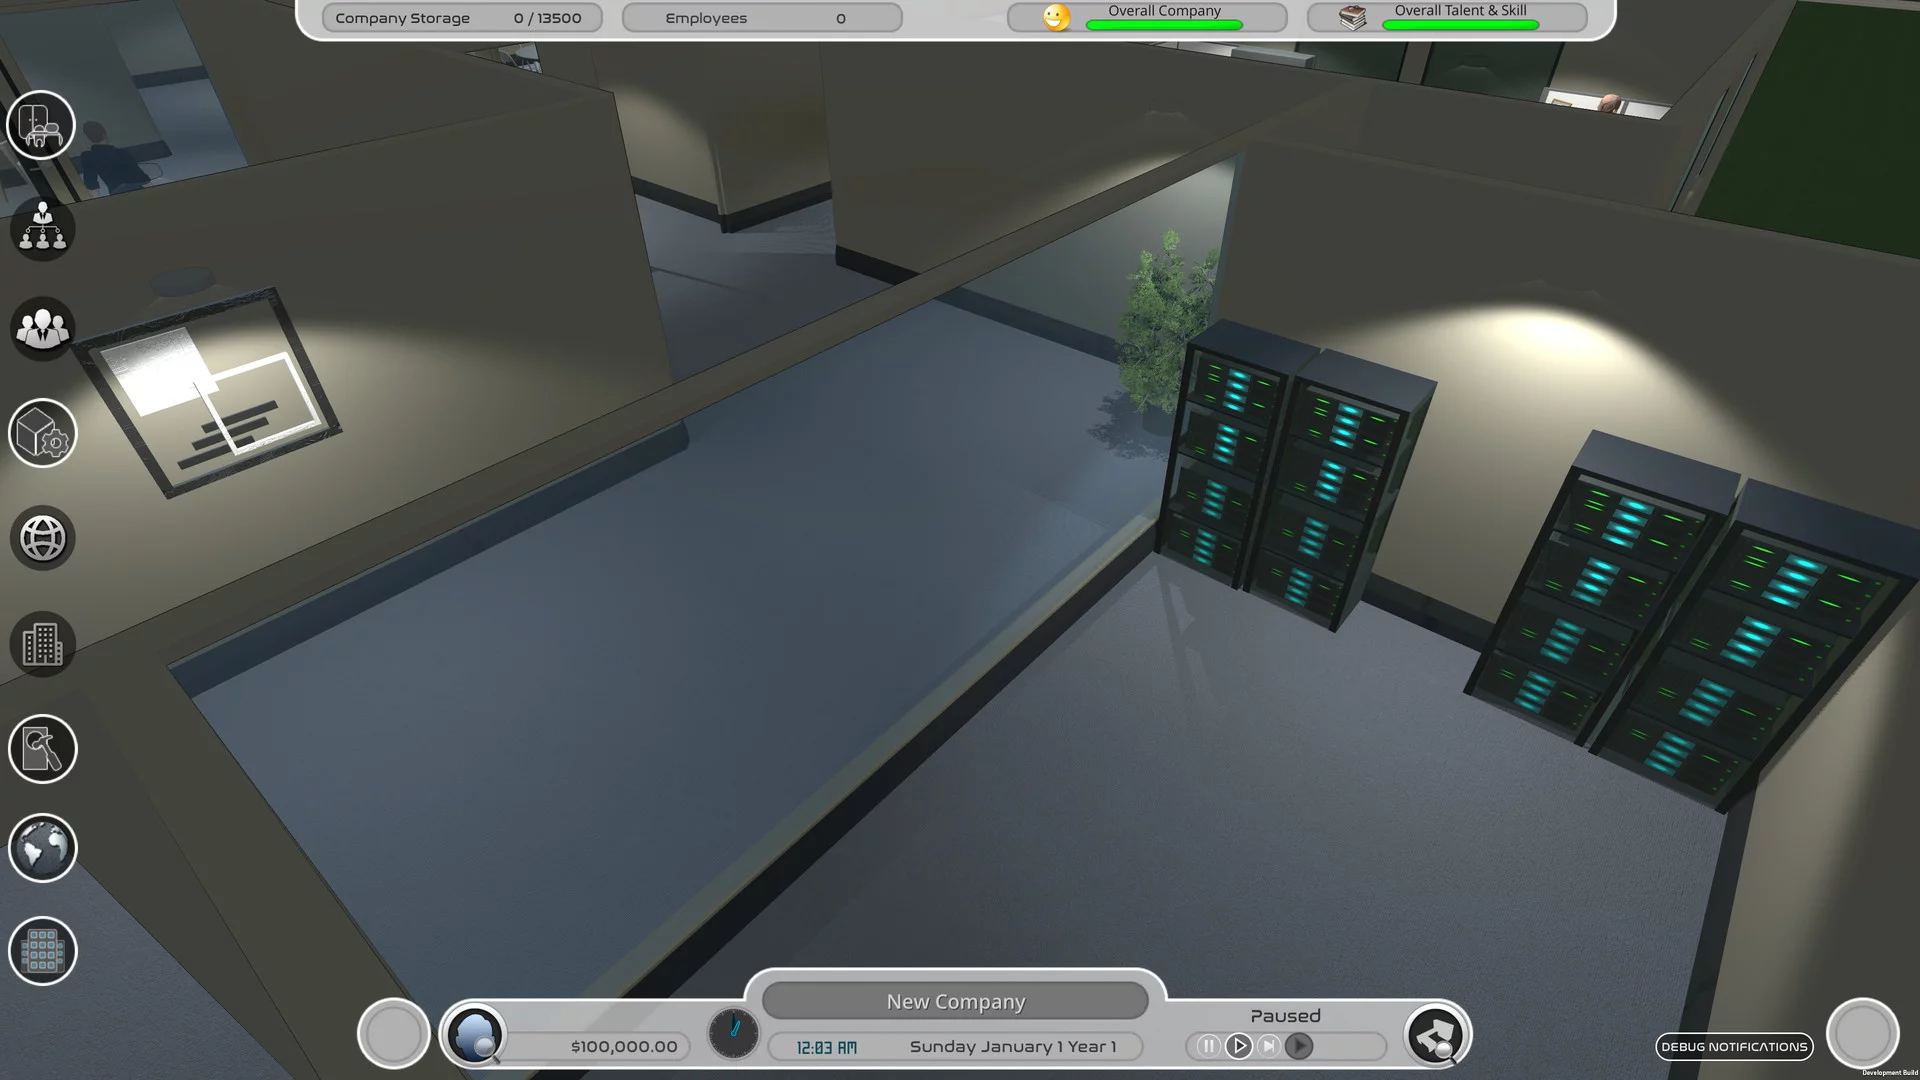Screen dimensions: 1920x1080
Task: Open the grid keypad icon
Action: [x=42, y=951]
